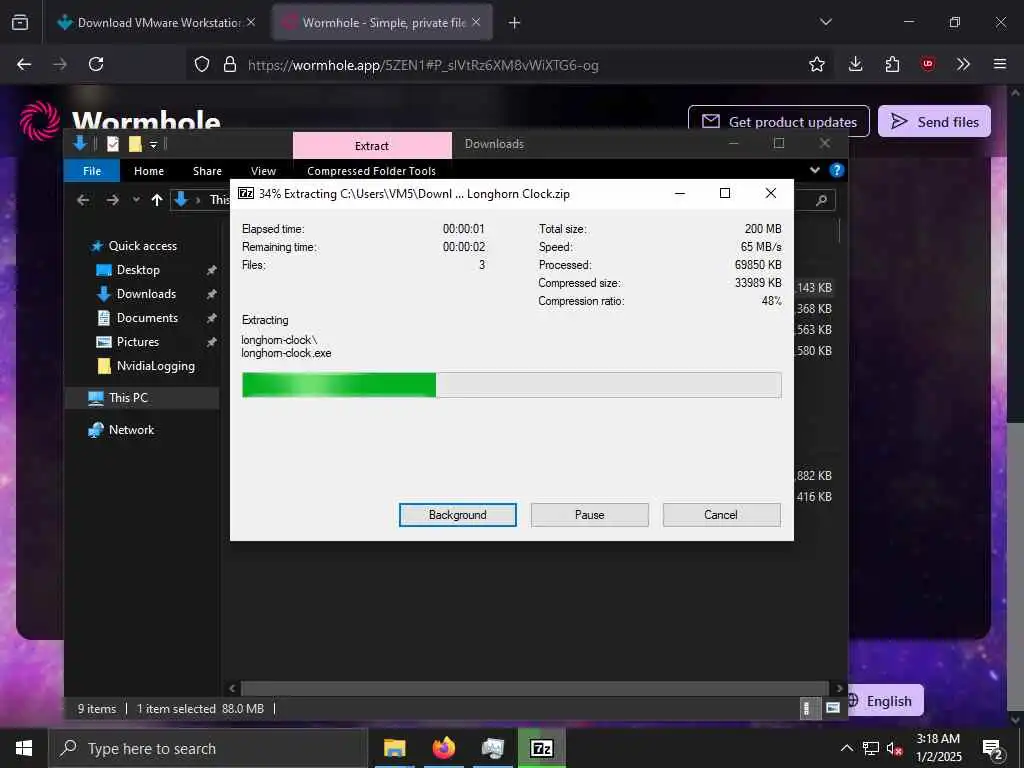
Task: Click Get product updates button
Action: (x=778, y=121)
